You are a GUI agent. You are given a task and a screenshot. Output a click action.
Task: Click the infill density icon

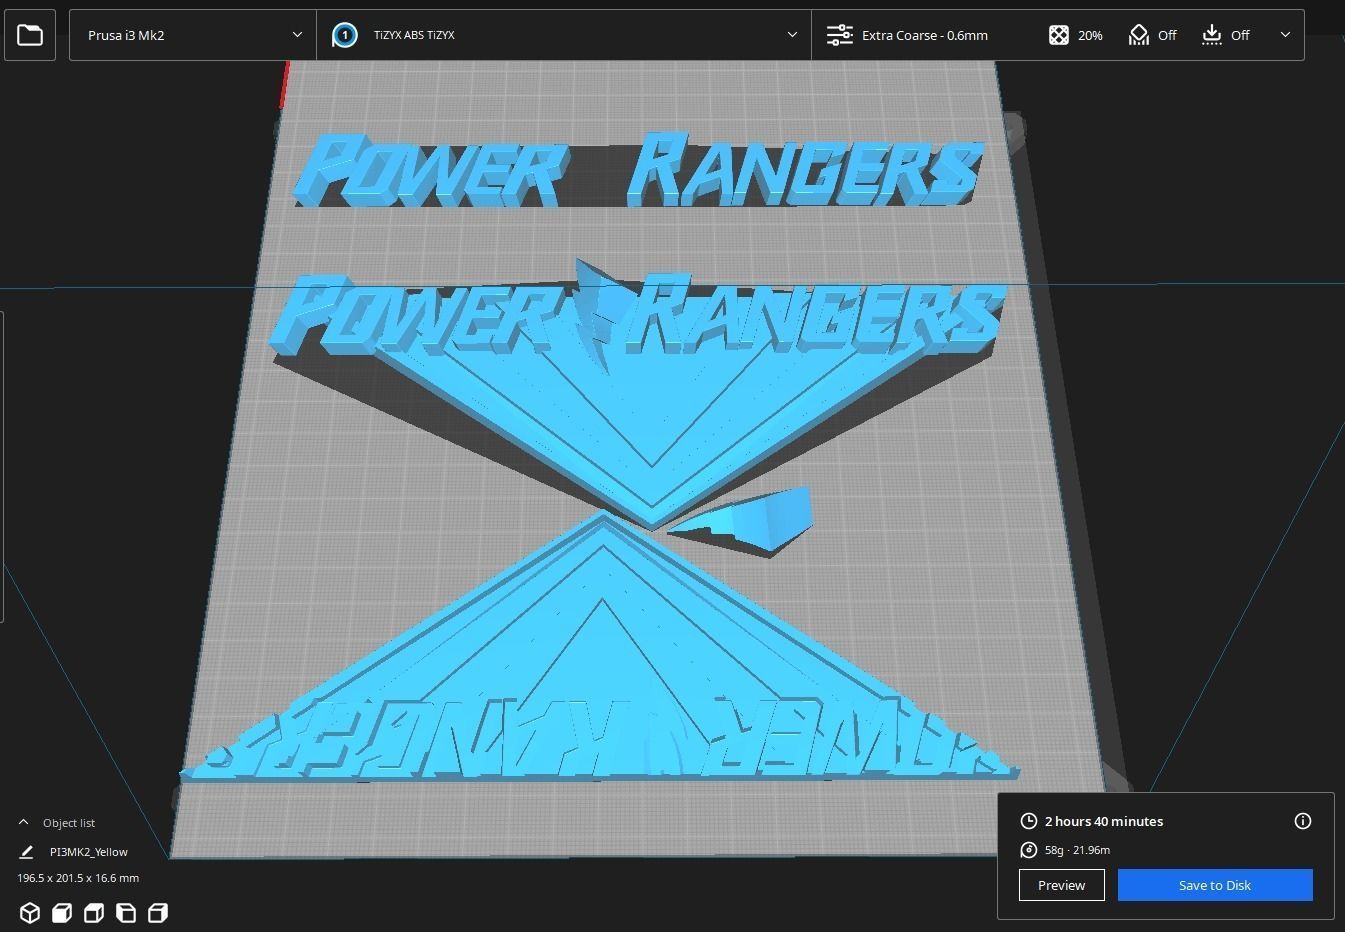1058,35
